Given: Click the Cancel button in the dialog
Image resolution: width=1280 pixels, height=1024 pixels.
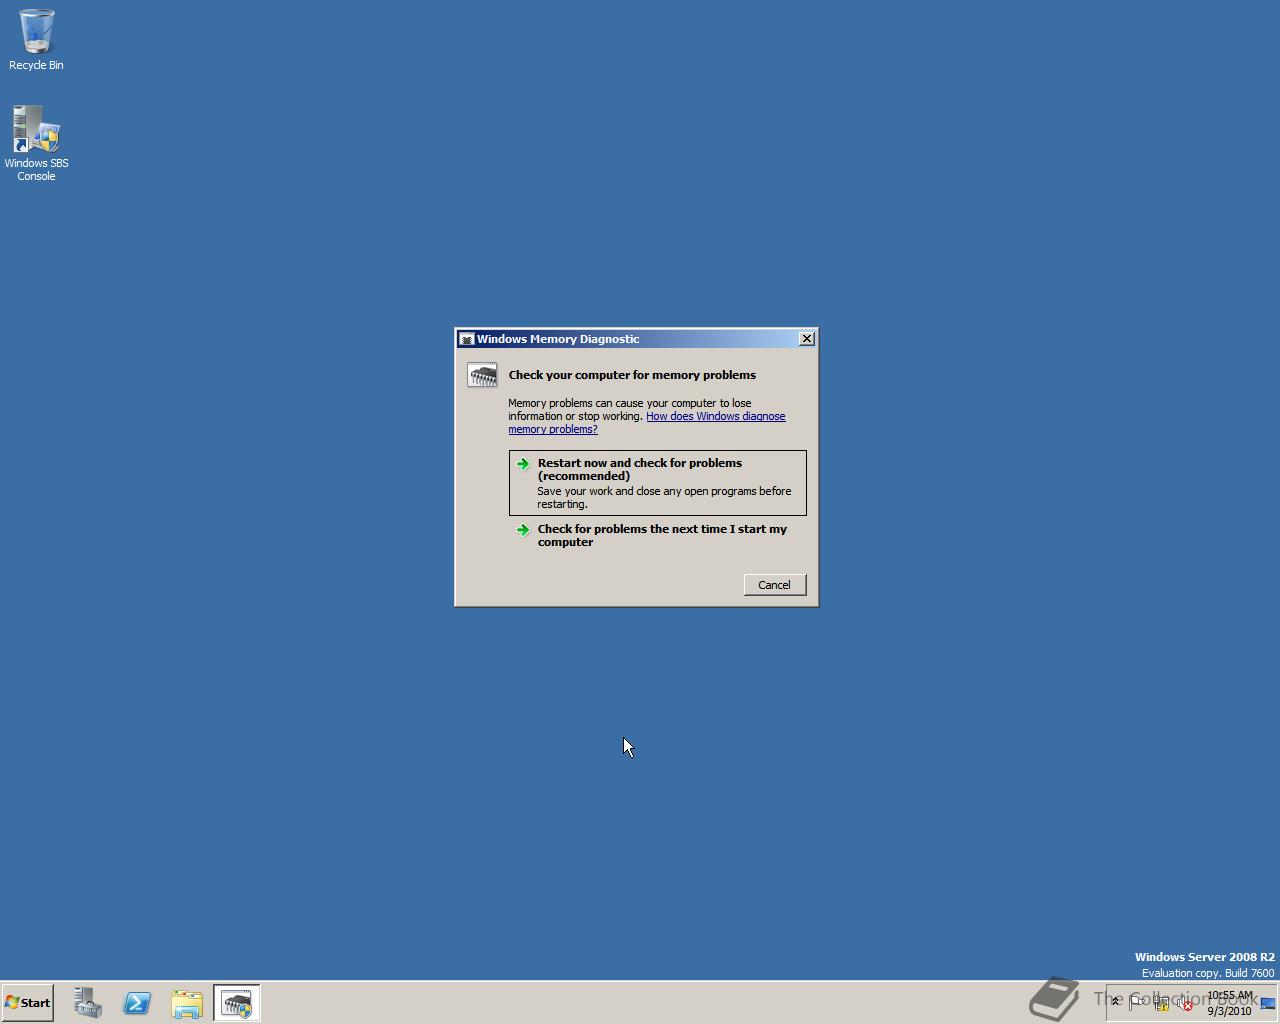Looking at the screenshot, I should click(774, 585).
